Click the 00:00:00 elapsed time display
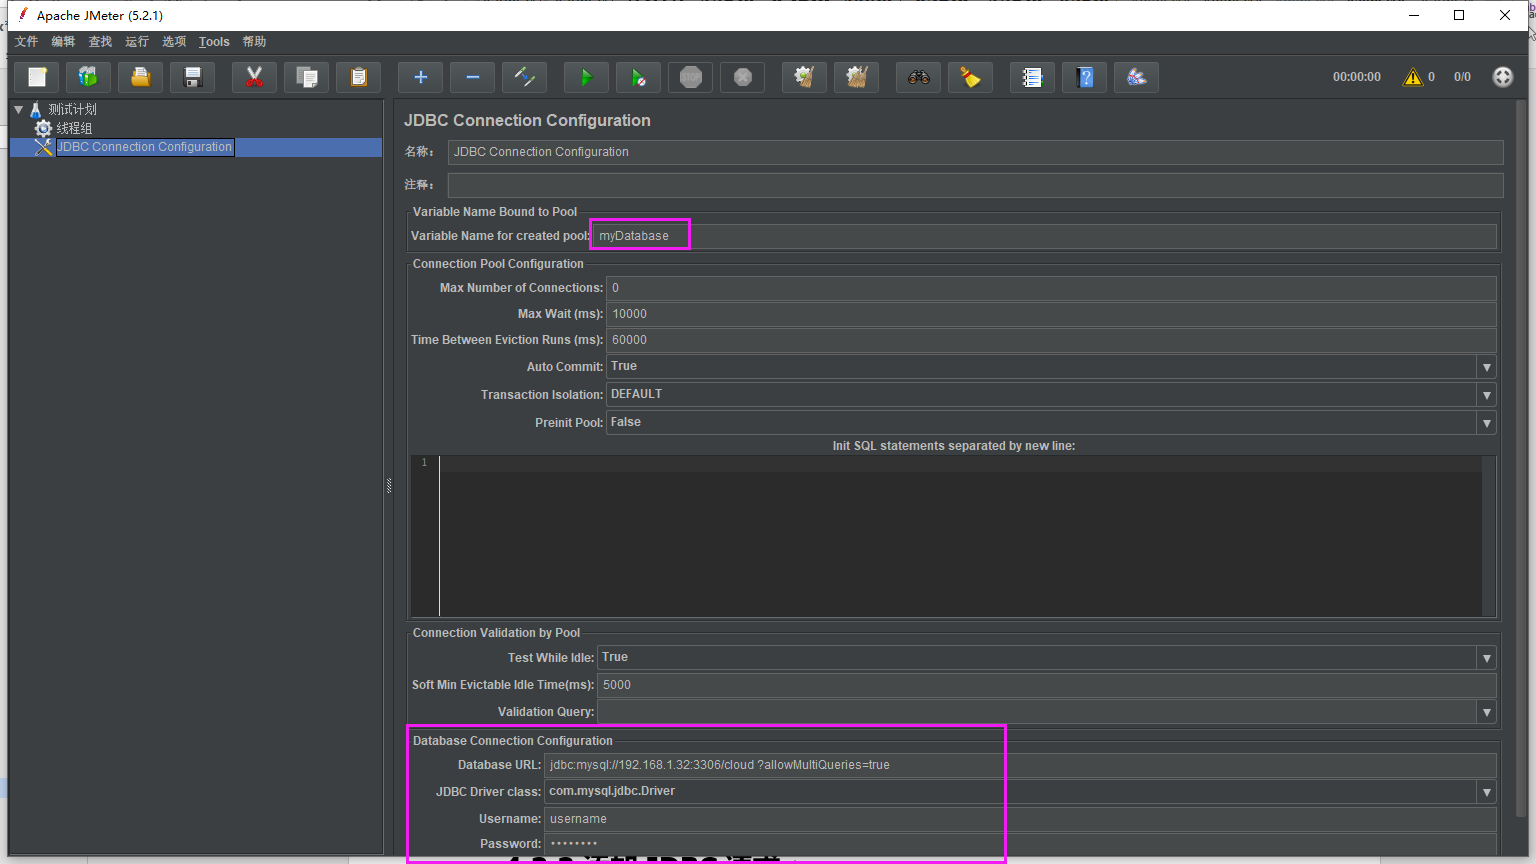The height and width of the screenshot is (864, 1536). (x=1356, y=77)
